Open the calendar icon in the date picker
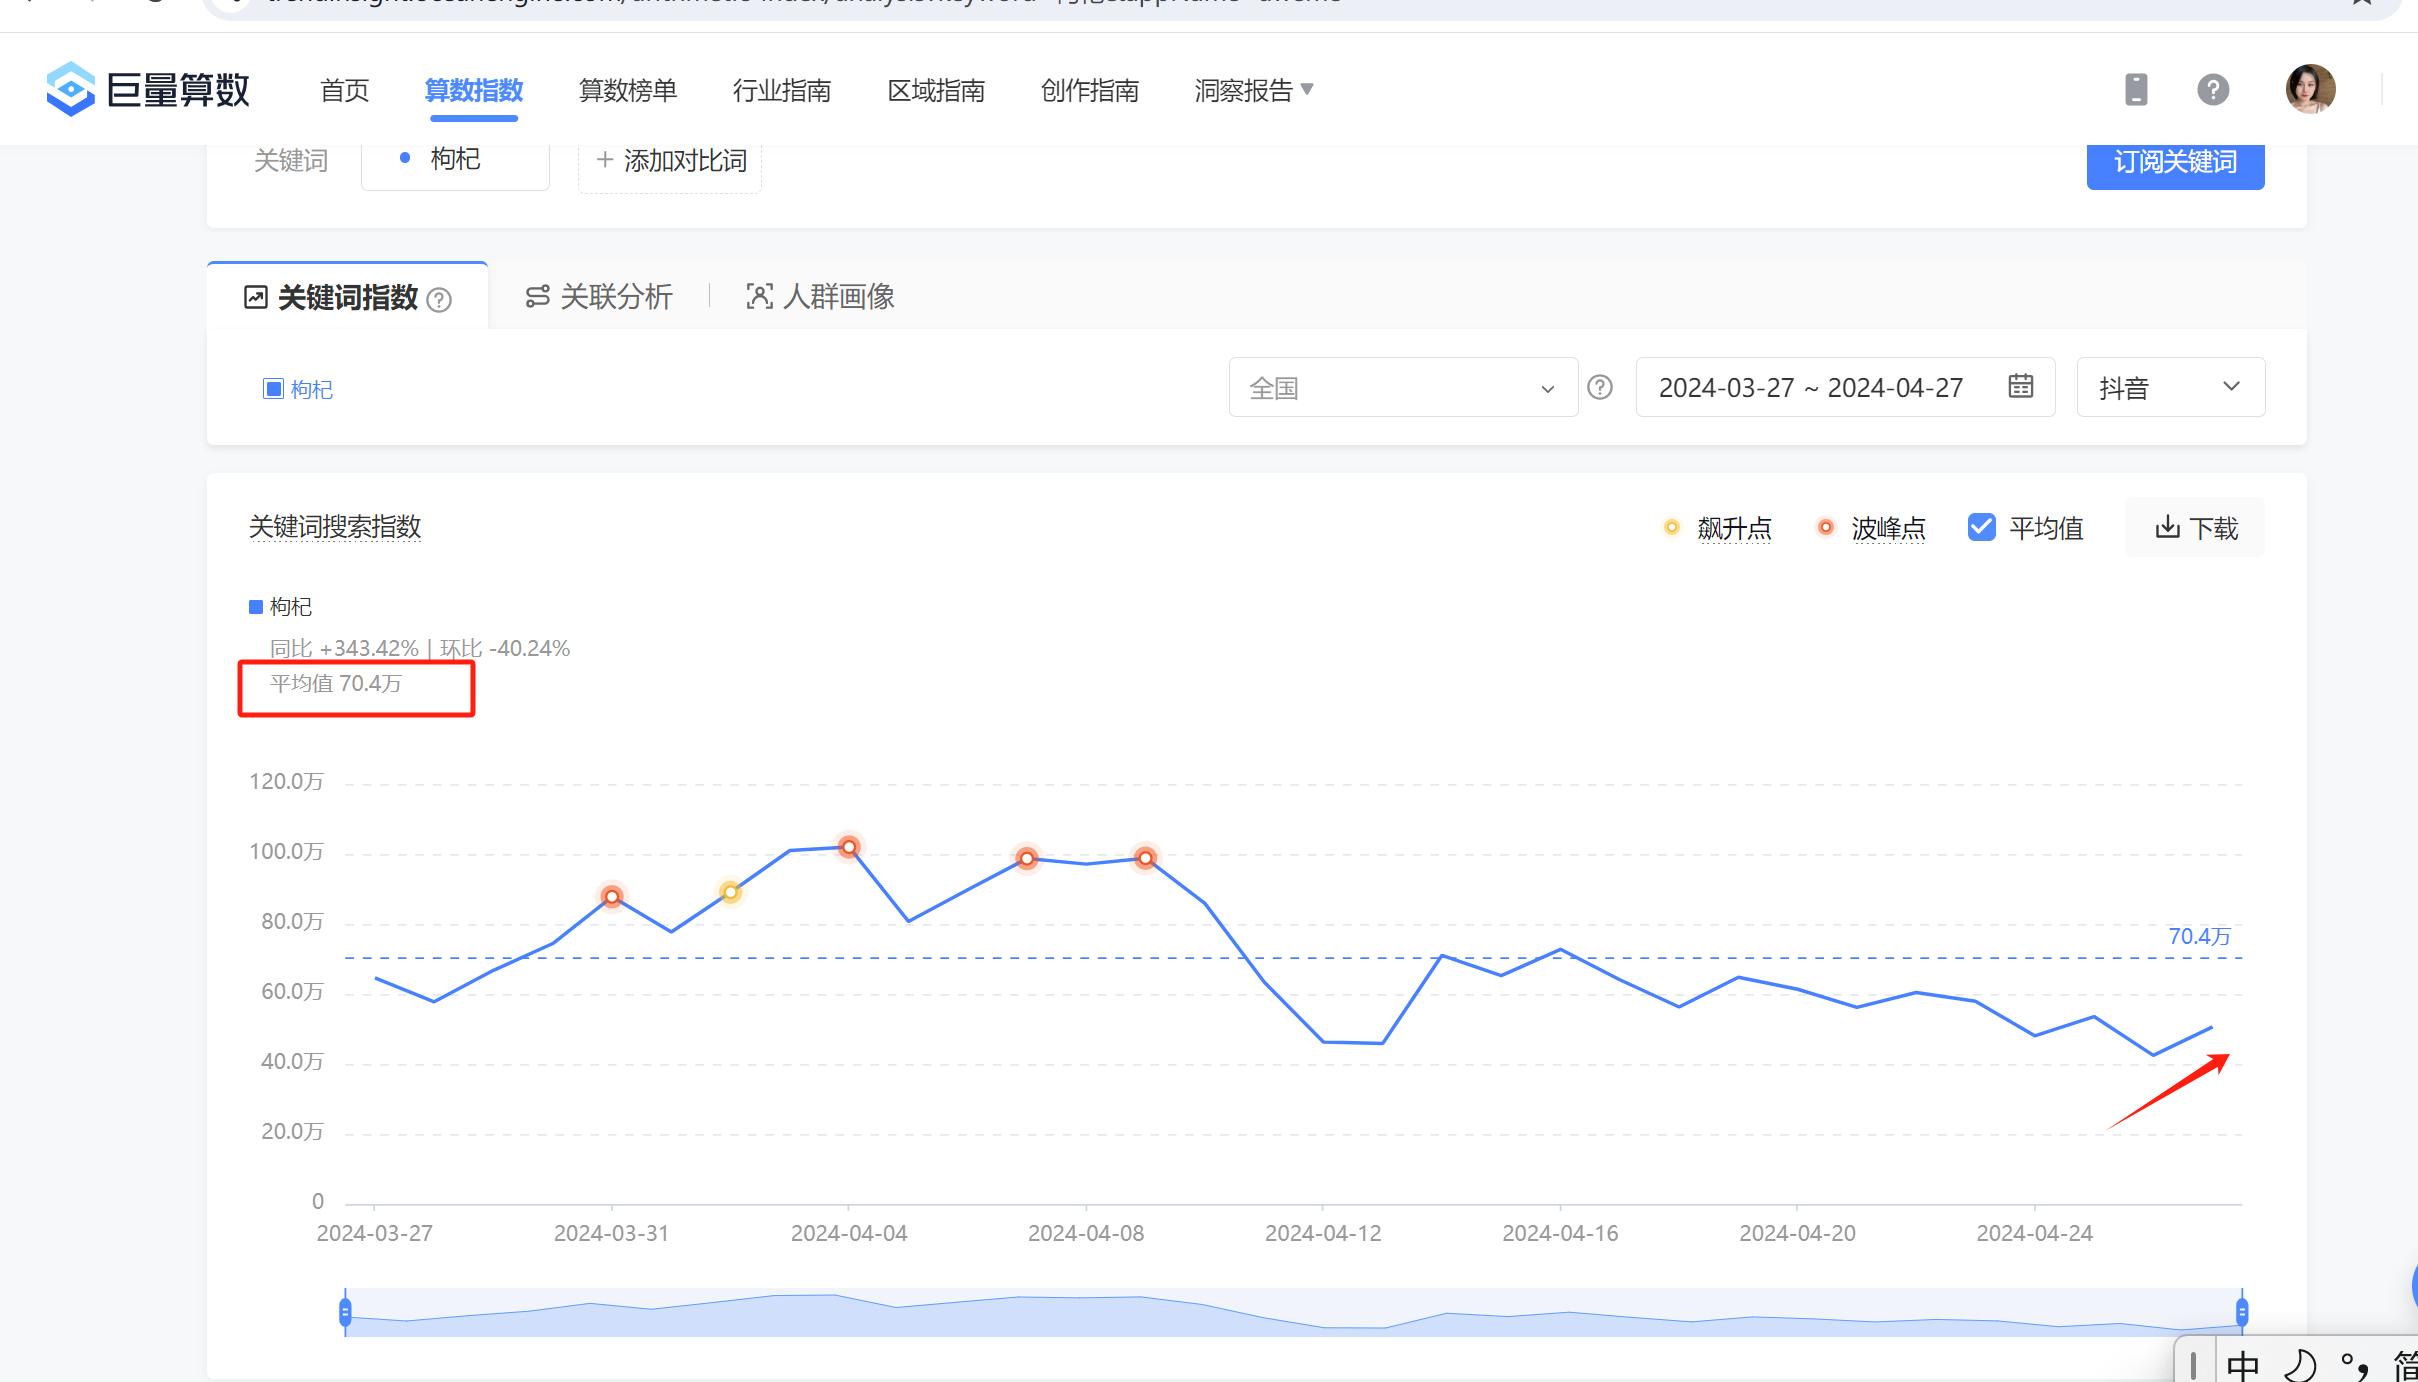This screenshot has width=2418, height=1382. [x=2019, y=387]
